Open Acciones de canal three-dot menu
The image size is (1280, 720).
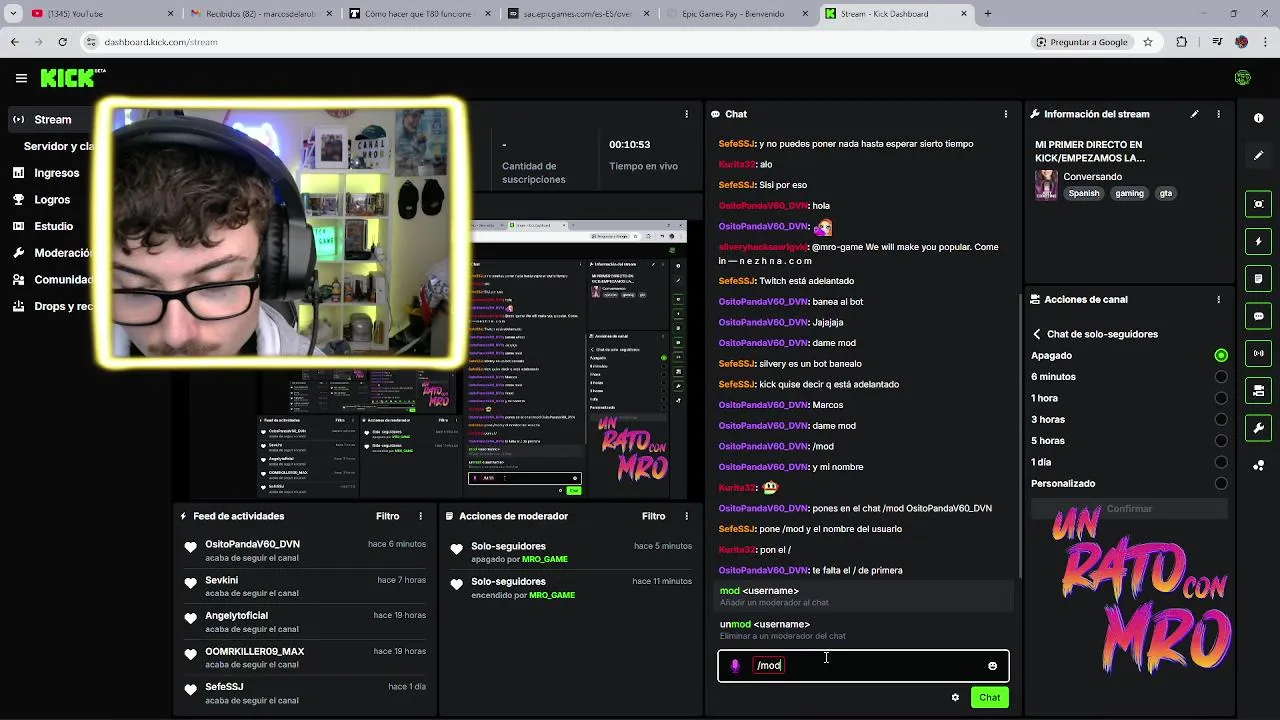coord(1218,299)
